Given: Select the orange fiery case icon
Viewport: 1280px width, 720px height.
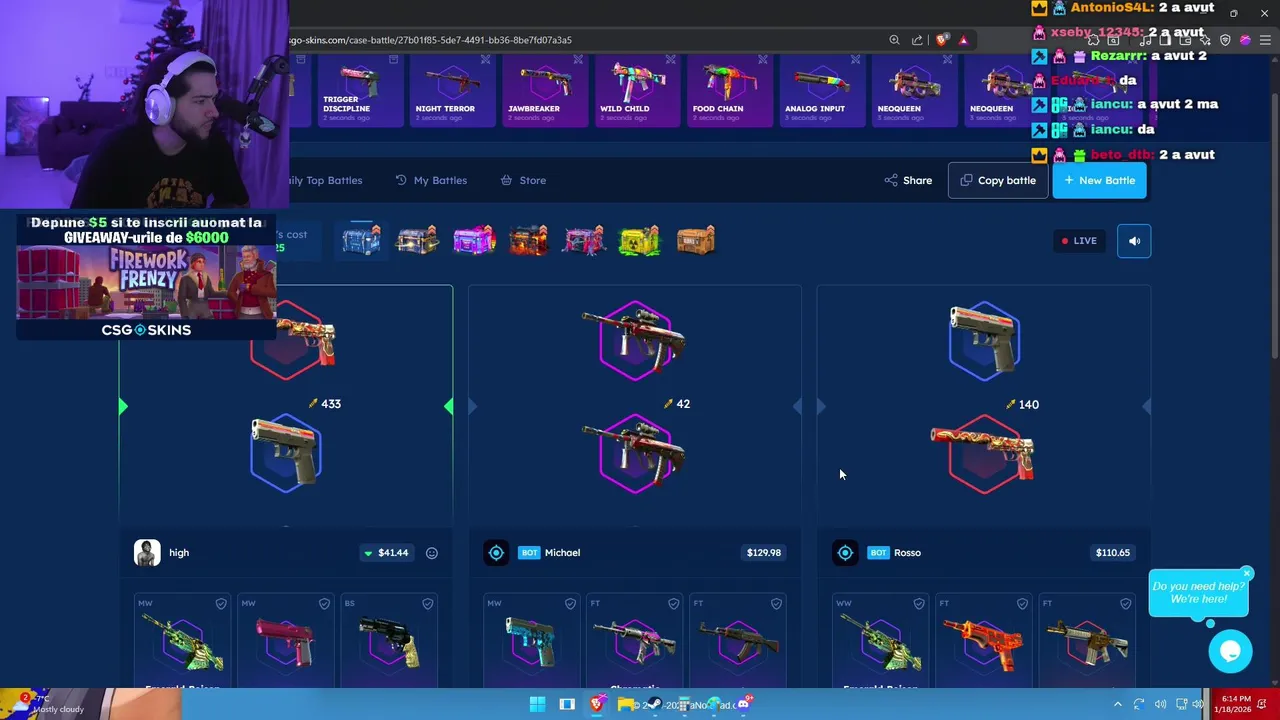Looking at the screenshot, I should click(528, 241).
